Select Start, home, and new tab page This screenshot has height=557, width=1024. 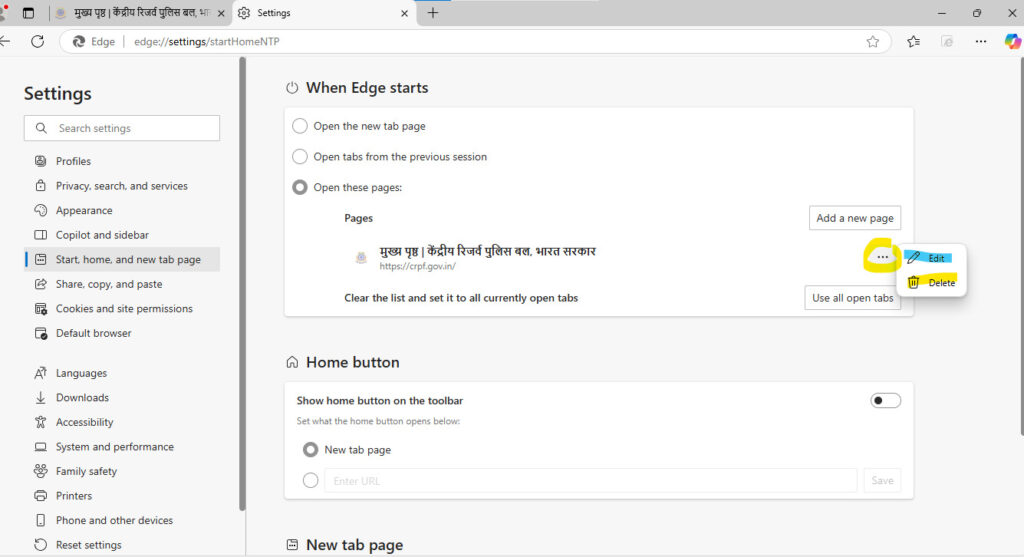pyautogui.click(x=122, y=259)
